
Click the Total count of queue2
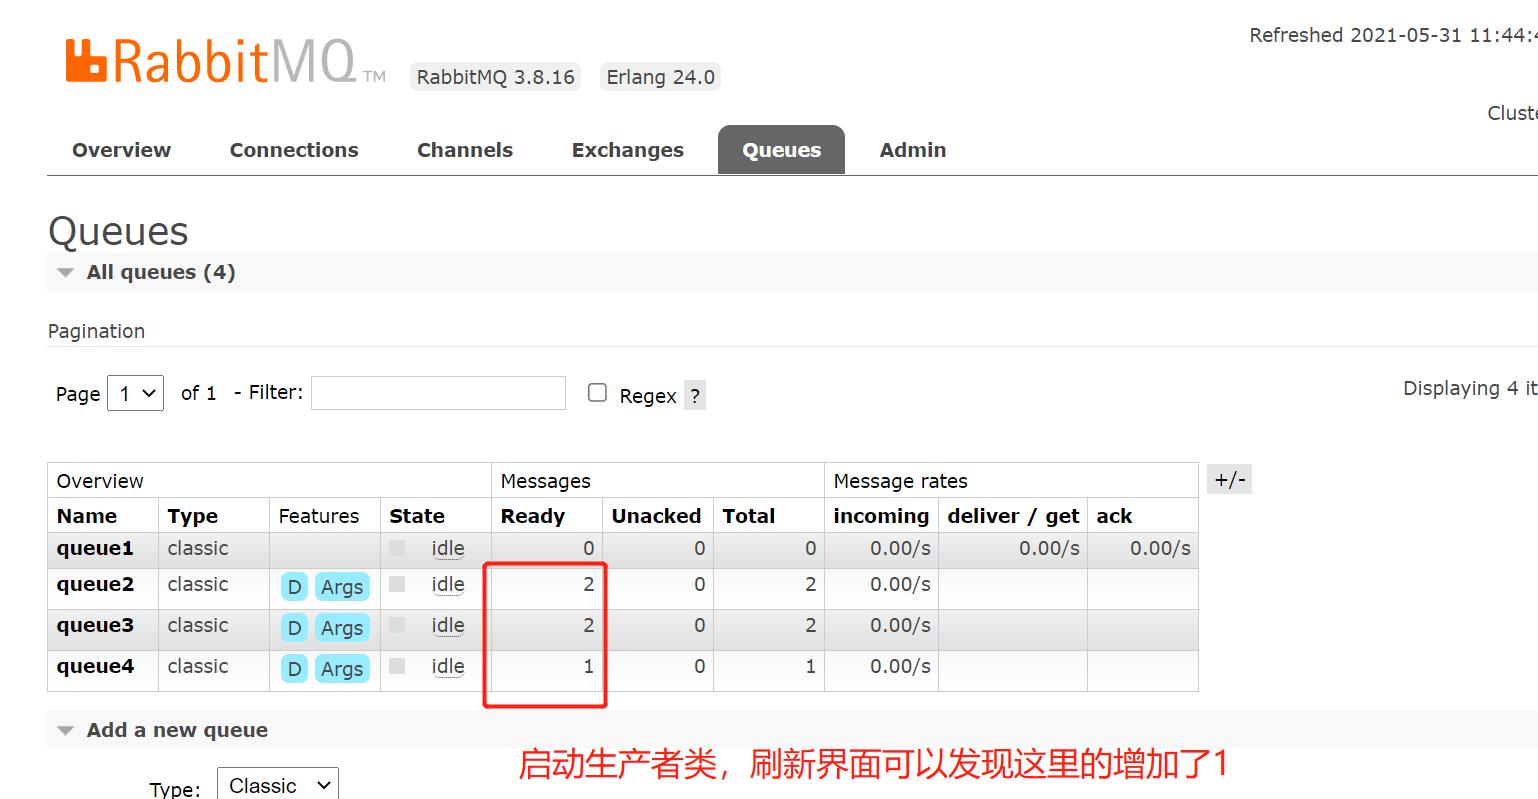(x=811, y=584)
